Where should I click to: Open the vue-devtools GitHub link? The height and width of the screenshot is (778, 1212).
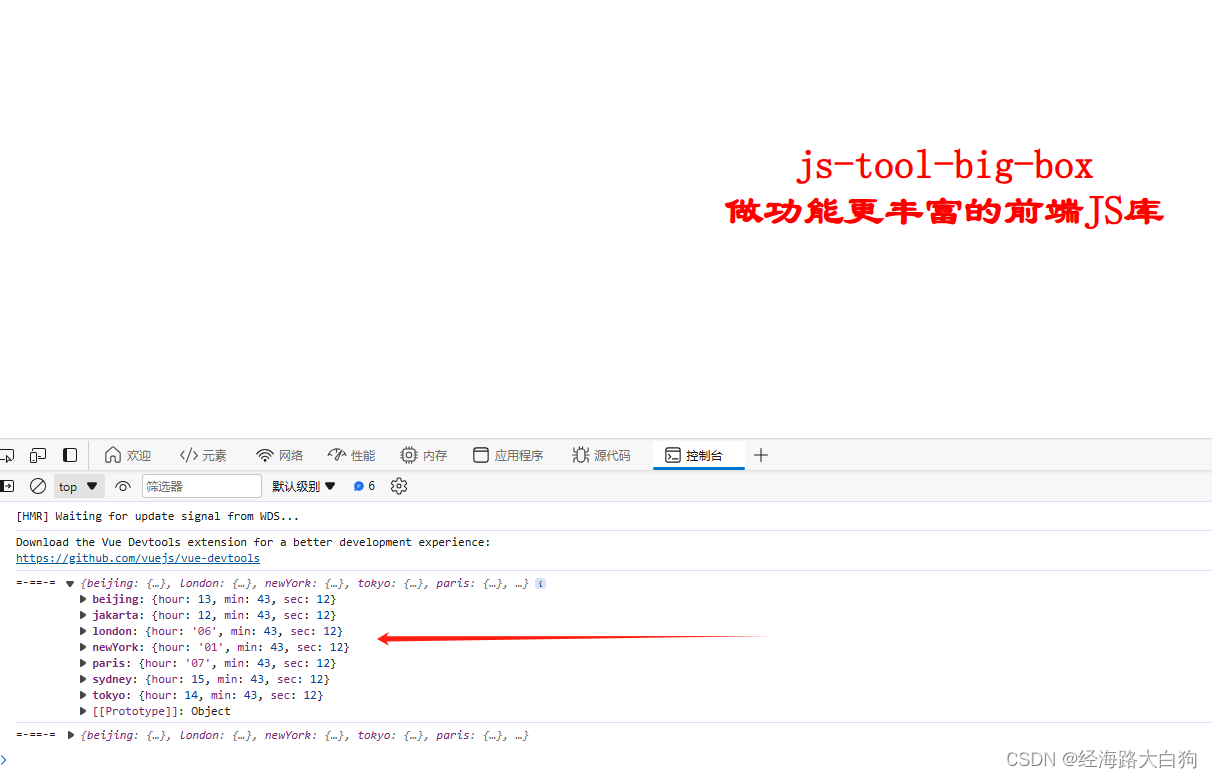click(x=138, y=558)
